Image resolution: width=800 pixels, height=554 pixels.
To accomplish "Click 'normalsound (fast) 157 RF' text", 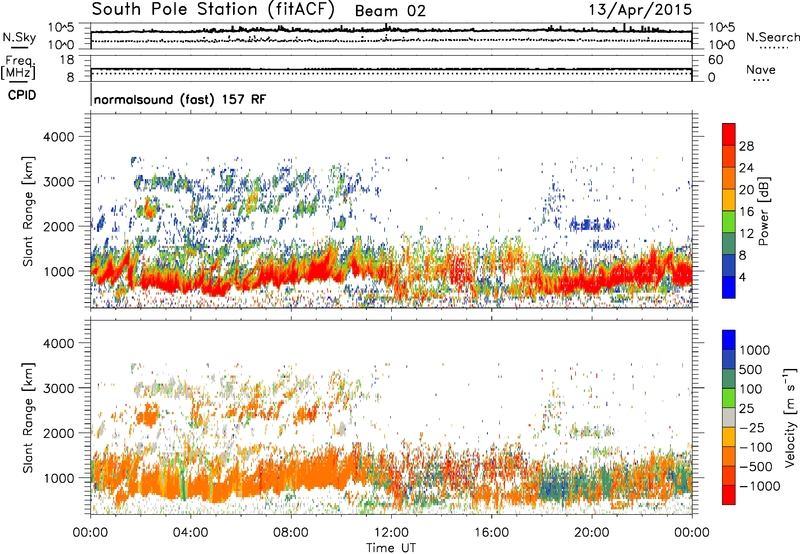I will click(180, 99).
